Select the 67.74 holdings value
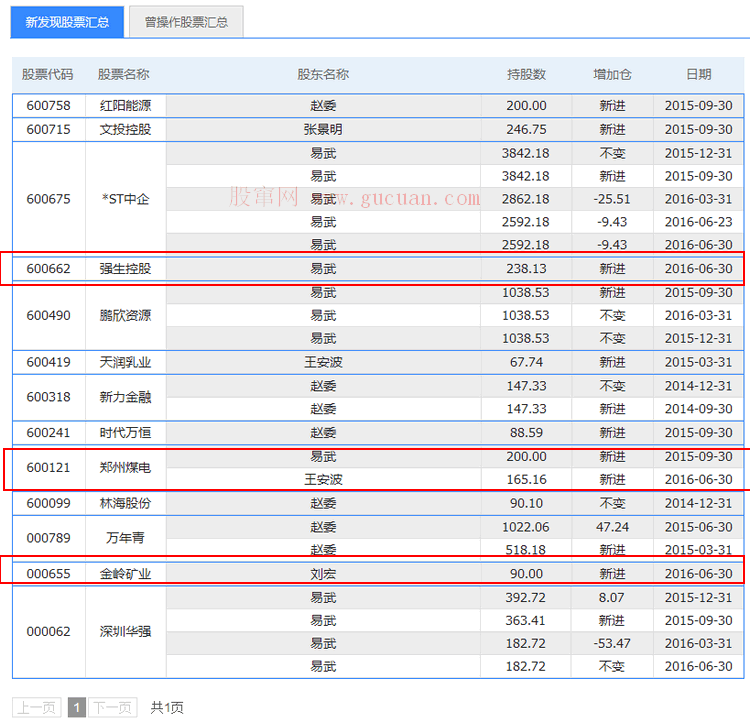This screenshot has width=750, height=723. (526, 362)
